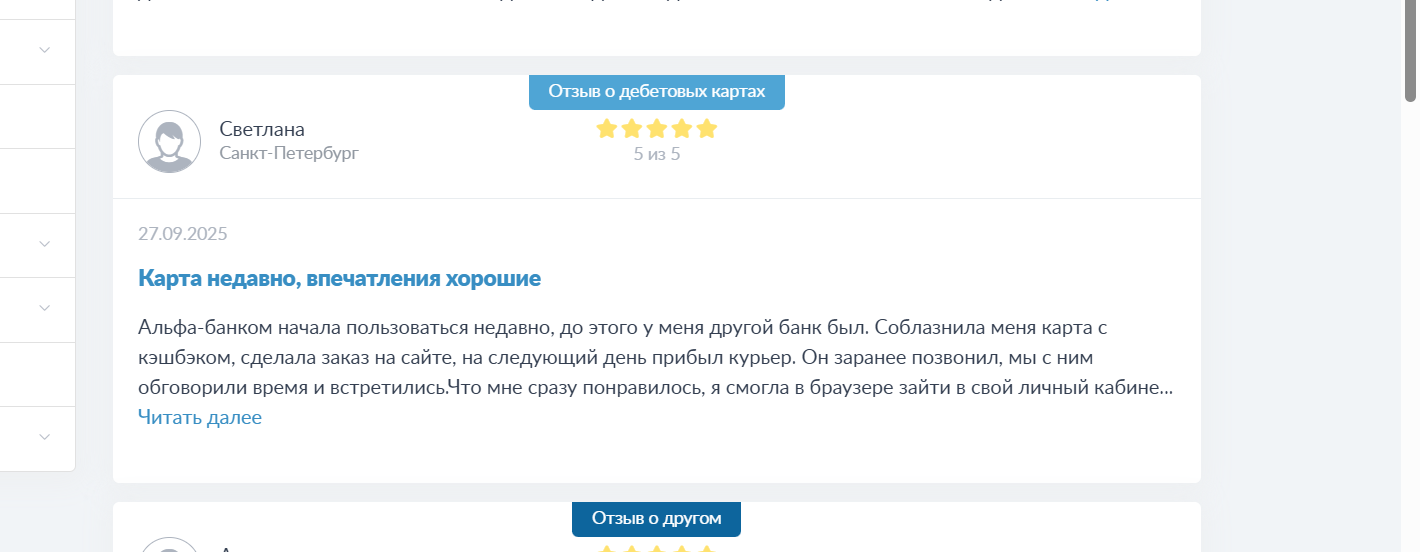The image size is (1420, 552).
Task: Select the 'Отзыв о дебетовых картах' label
Action: (x=657, y=92)
